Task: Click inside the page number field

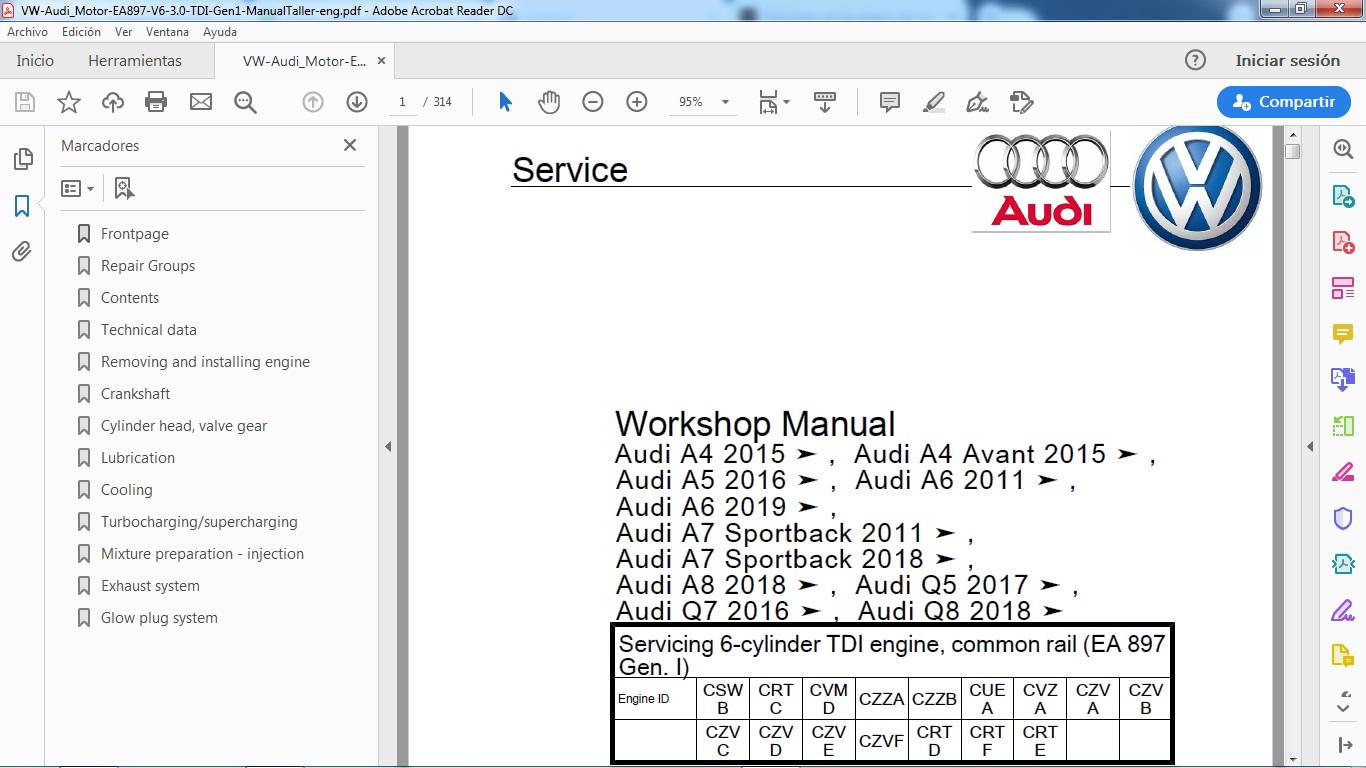Action: pyautogui.click(x=401, y=101)
